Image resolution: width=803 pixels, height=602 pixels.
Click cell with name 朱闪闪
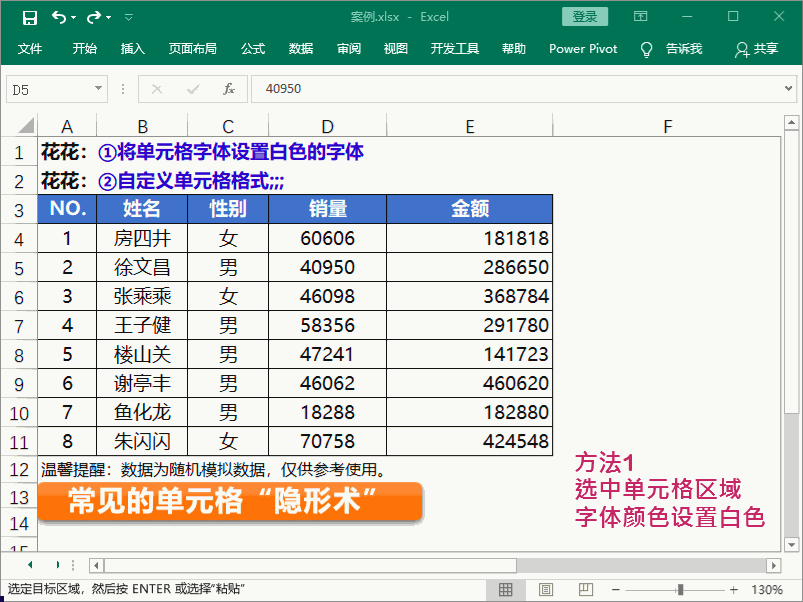coord(142,442)
